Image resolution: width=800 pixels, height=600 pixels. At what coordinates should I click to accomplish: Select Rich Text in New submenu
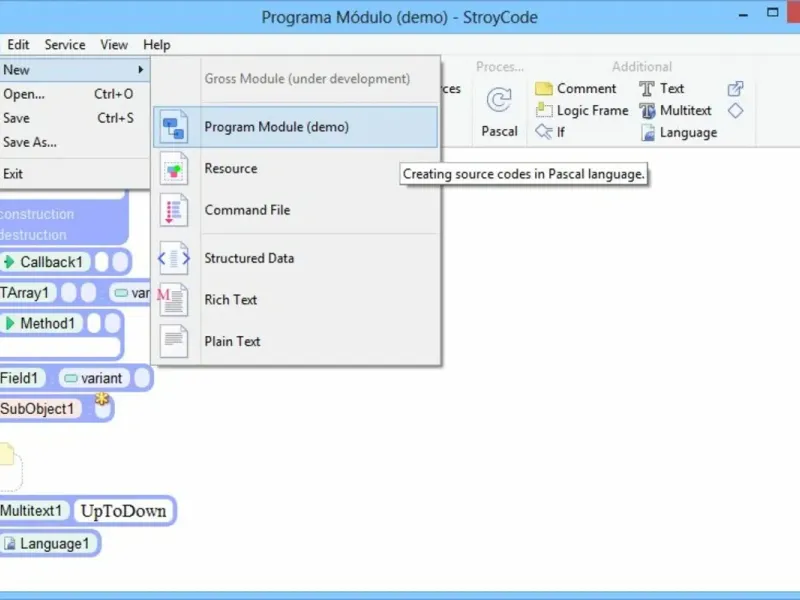click(296, 299)
